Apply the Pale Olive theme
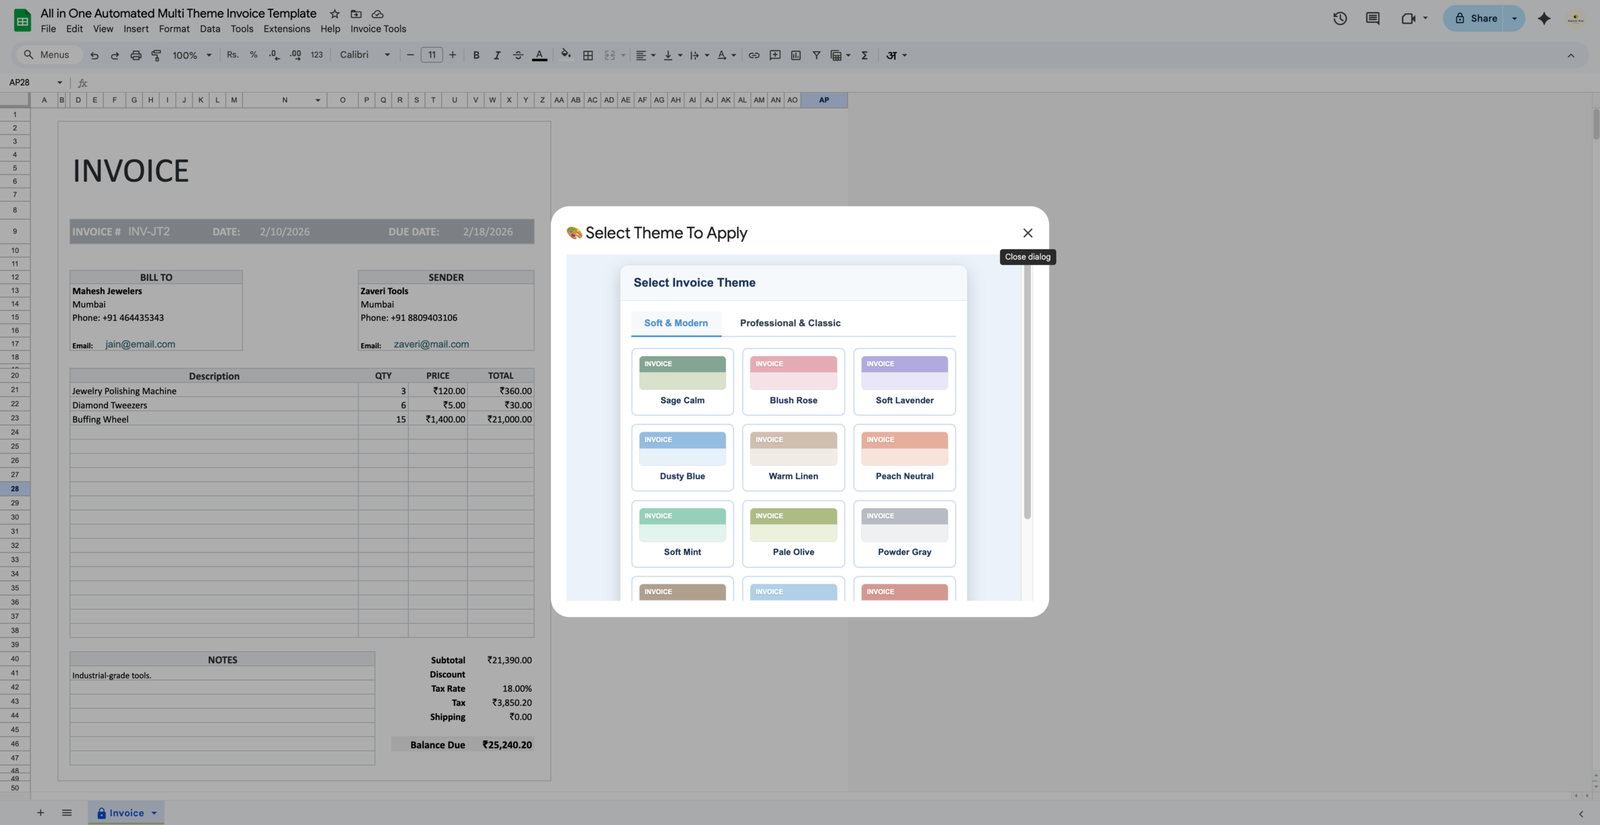Image resolution: width=1600 pixels, height=825 pixels. (793, 533)
